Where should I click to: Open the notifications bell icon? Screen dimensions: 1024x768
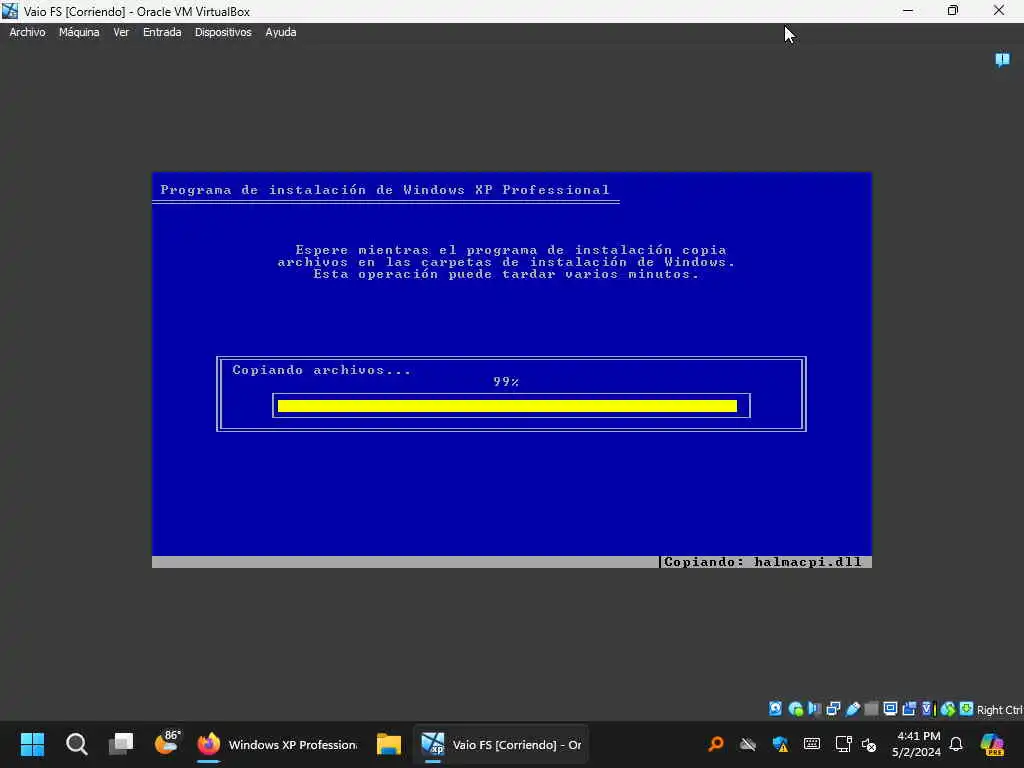(x=956, y=744)
